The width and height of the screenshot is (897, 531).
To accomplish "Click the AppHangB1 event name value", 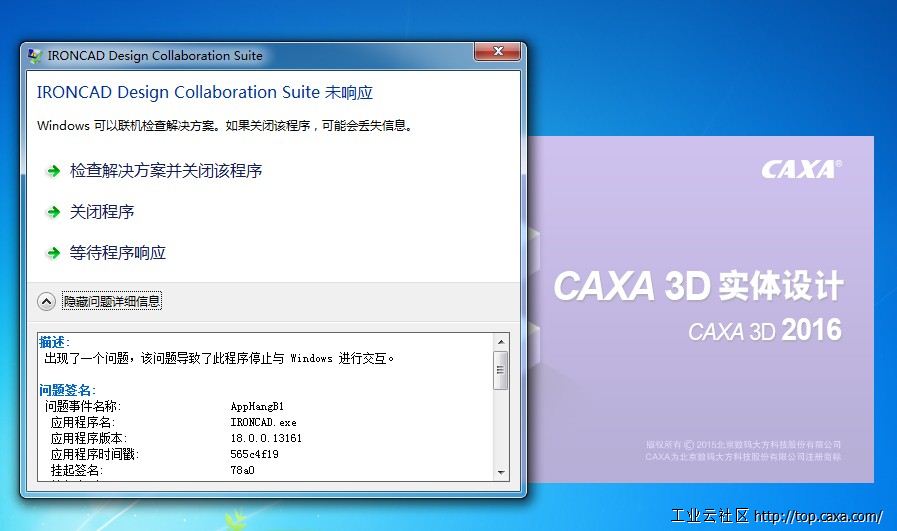I will tap(257, 406).
